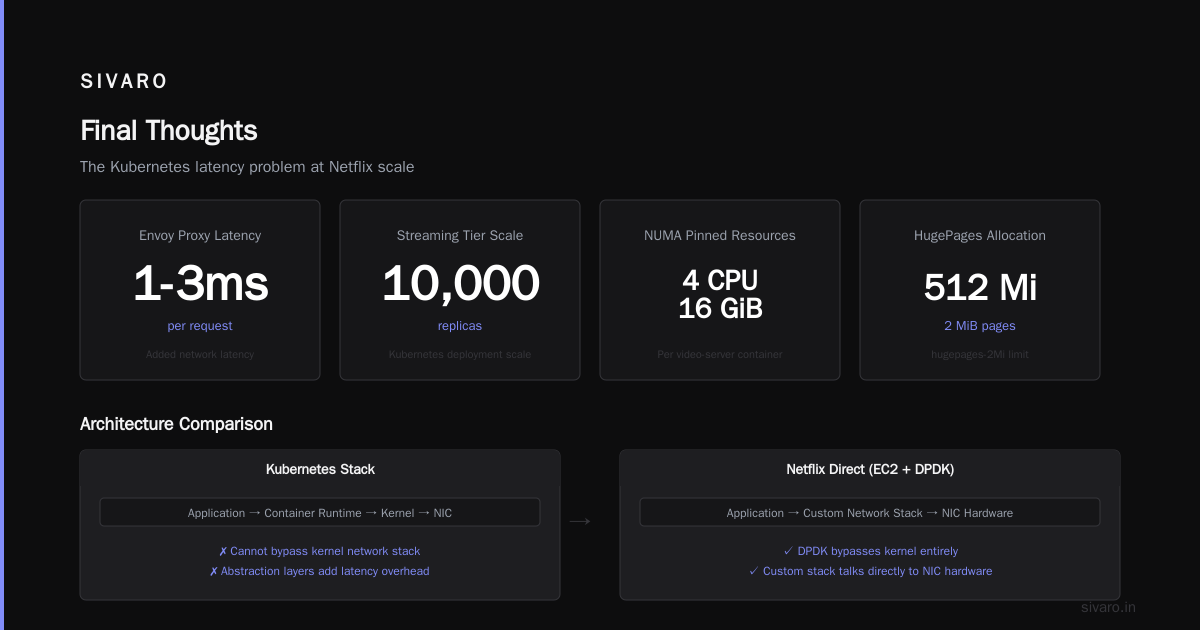The width and height of the screenshot is (1200, 630).
Task: Click 'Cannot bypass kernel network stack' line
Action: coord(320,551)
